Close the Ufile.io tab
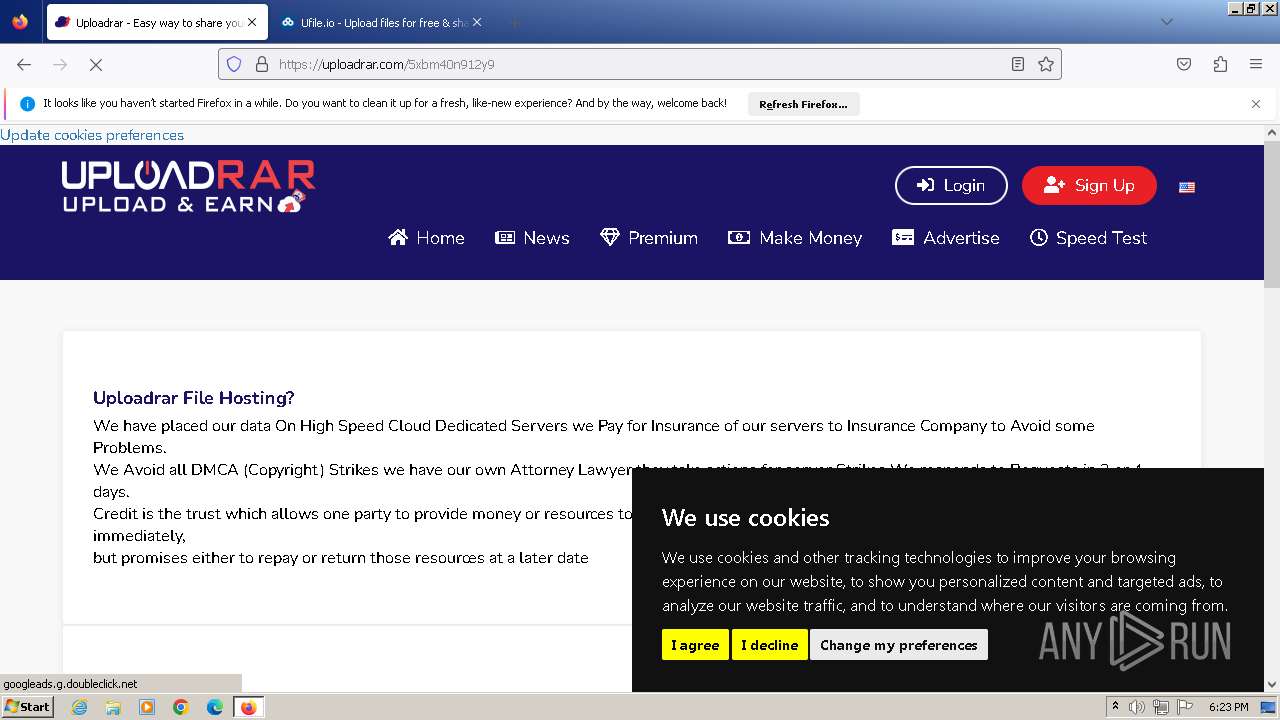This screenshot has height=720, width=1280. (476, 22)
